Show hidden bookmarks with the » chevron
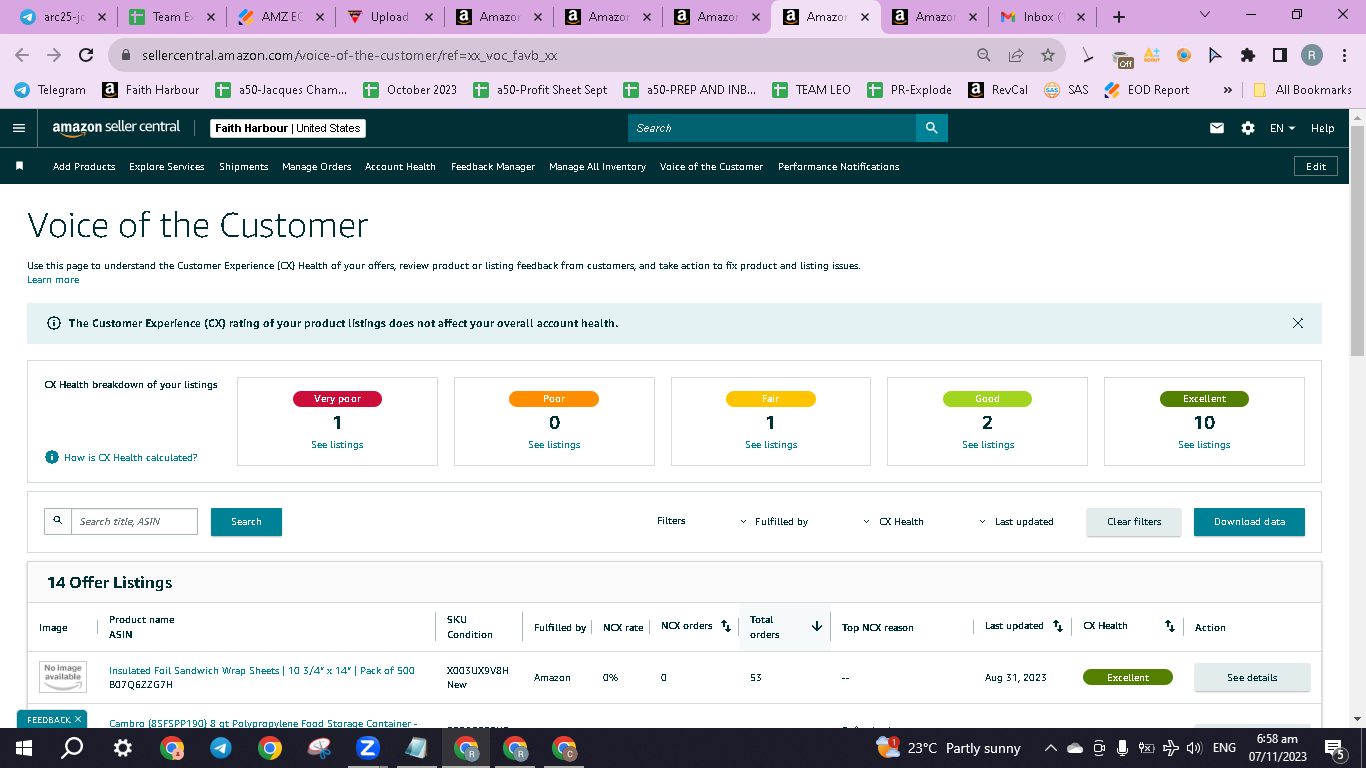Screen dimensions: 1366x768 pyautogui.click(x=1228, y=90)
